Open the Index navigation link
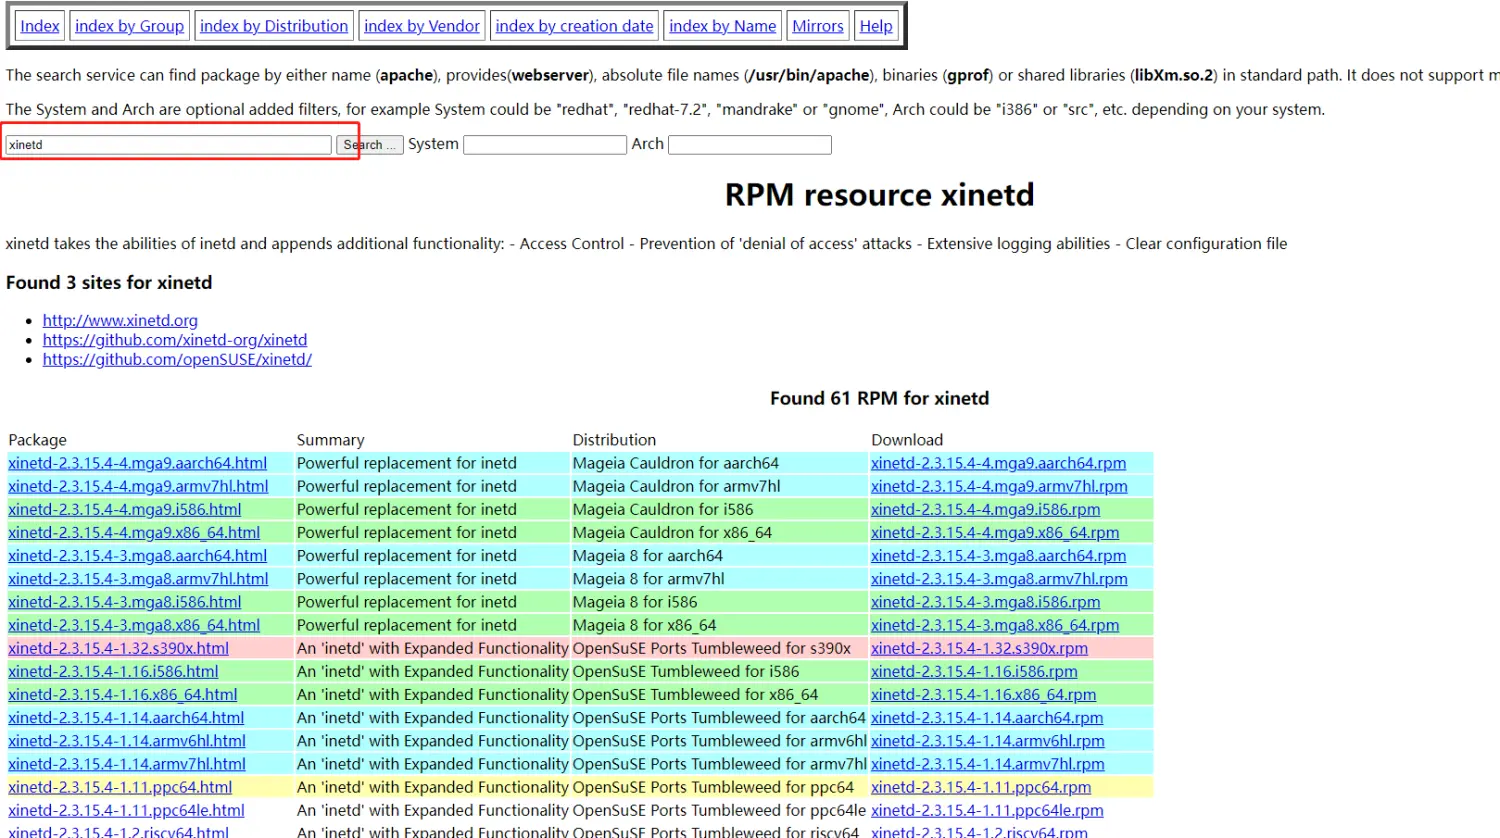The width and height of the screenshot is (1500, 838). (x=40, y=26)
